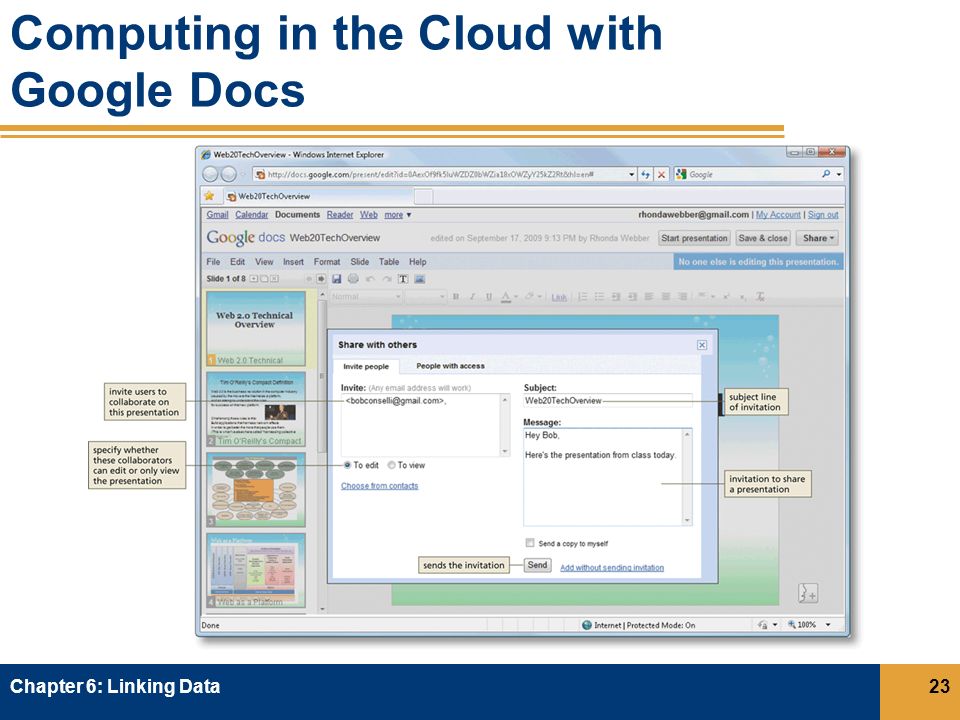This screenshot has width=960, height=720.
Task: Select Tim O'Reilly's Compact slide thumbnail
Action: 256,409
